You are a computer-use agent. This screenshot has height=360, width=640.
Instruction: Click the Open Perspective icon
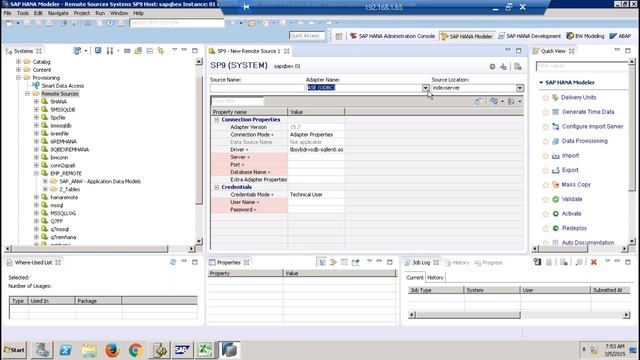pos(339,36)
